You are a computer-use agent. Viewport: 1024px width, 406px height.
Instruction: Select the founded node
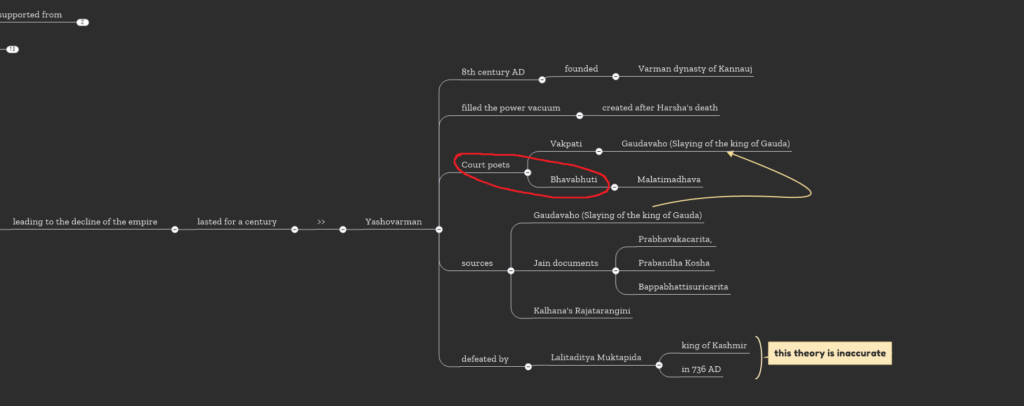coord(581,69)
